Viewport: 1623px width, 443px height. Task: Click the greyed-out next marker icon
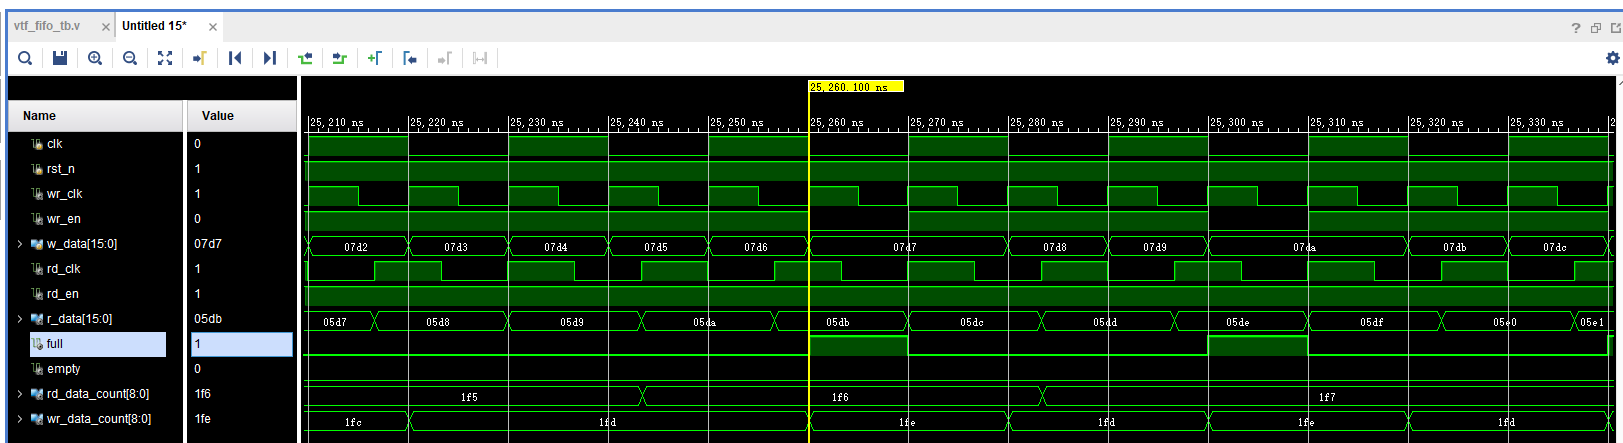click(x=445, y=58)
